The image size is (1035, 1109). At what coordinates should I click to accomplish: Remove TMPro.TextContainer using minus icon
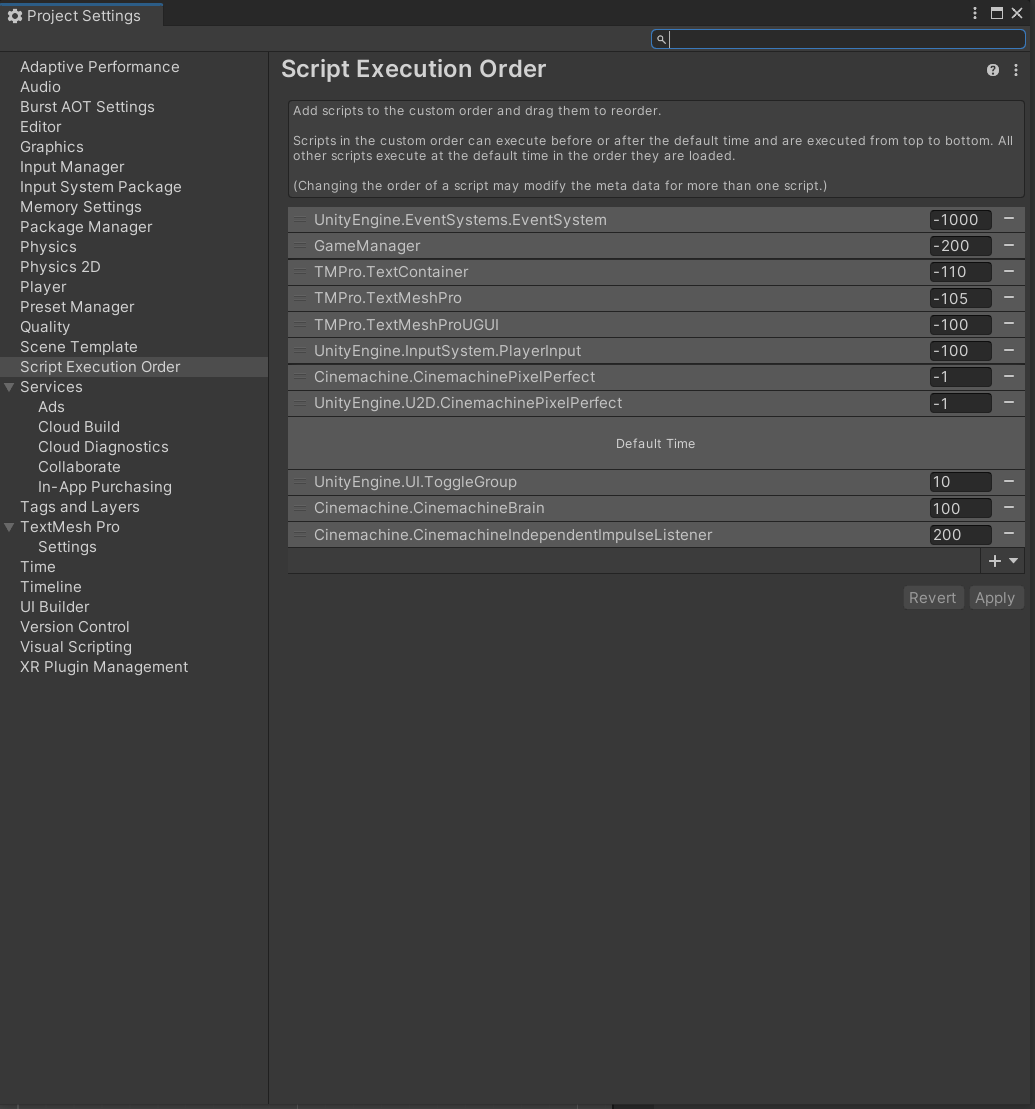coord(1009,272)
